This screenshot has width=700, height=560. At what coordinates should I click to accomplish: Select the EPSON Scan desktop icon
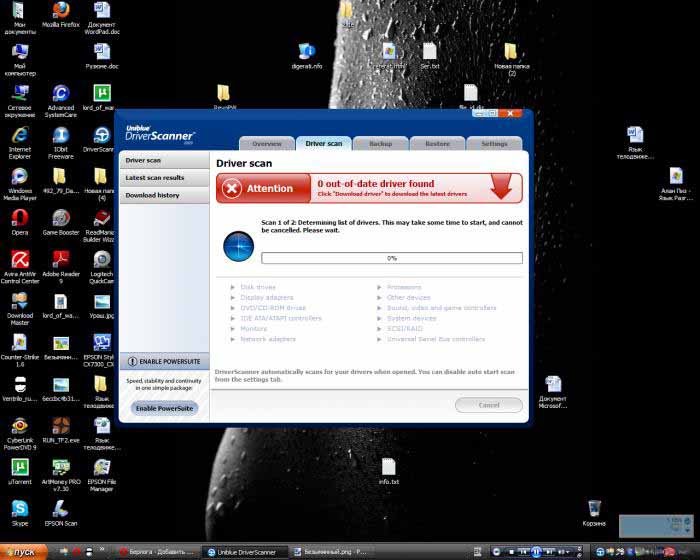(x=61, y=514)
